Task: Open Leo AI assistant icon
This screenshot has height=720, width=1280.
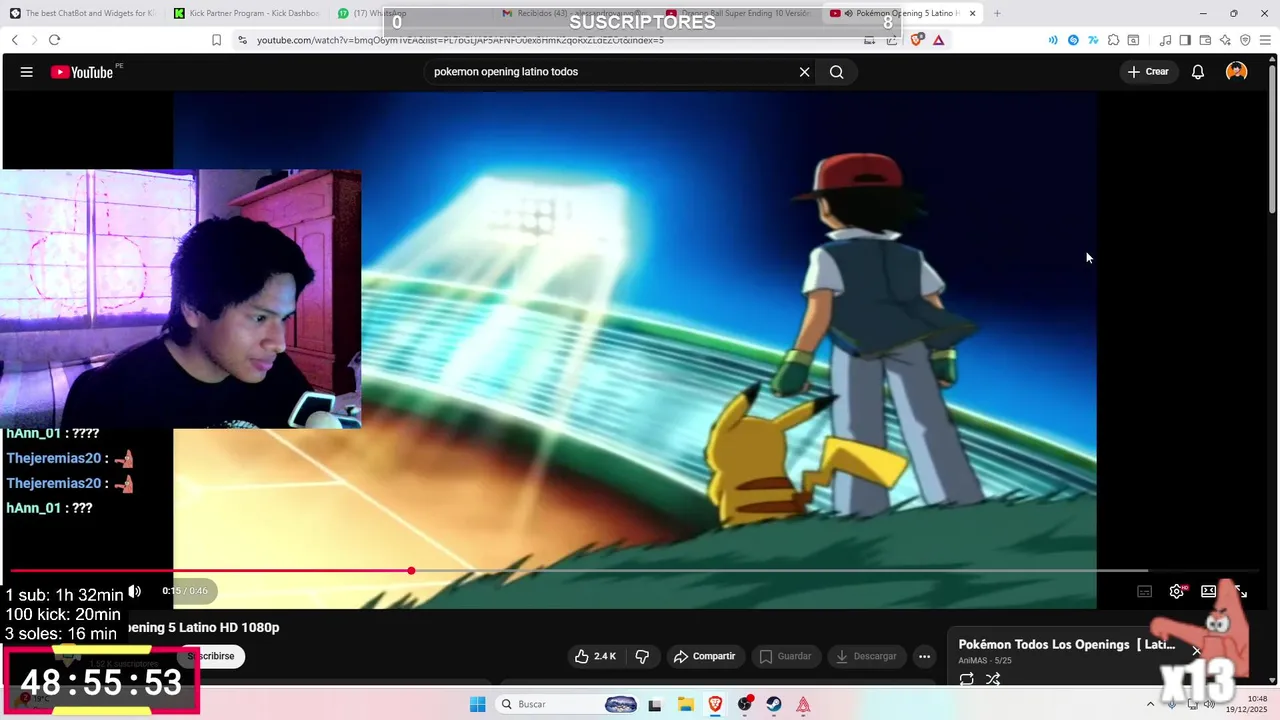Action: 1225,40
